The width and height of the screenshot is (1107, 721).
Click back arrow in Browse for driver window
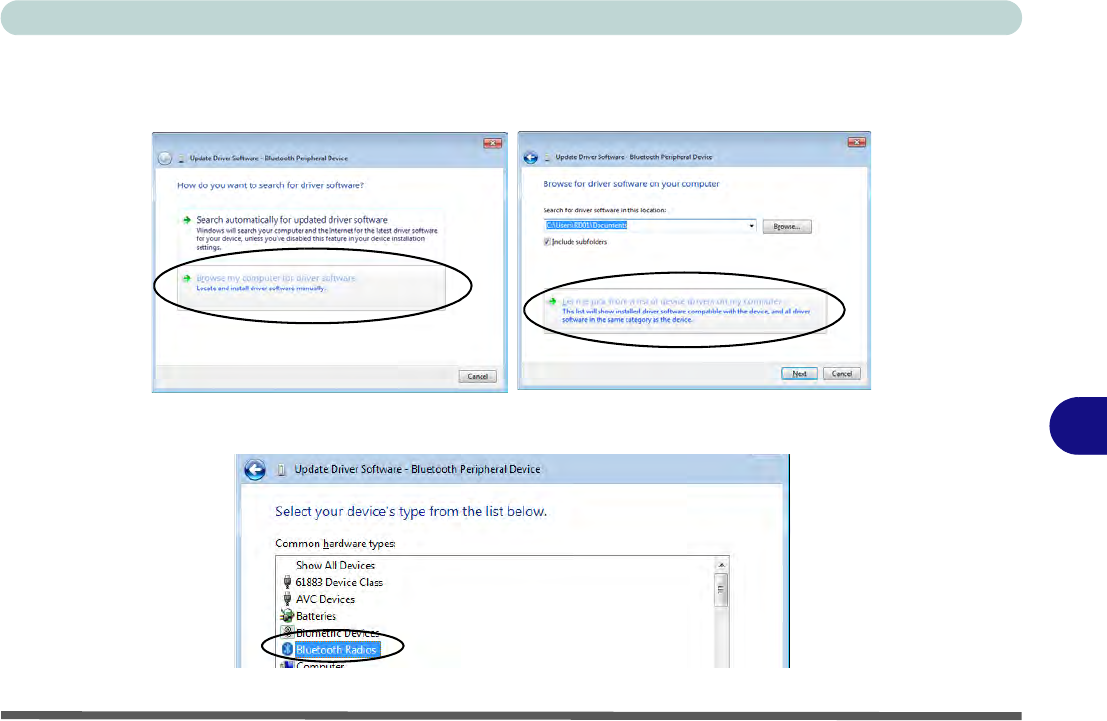tap(531, 157)
